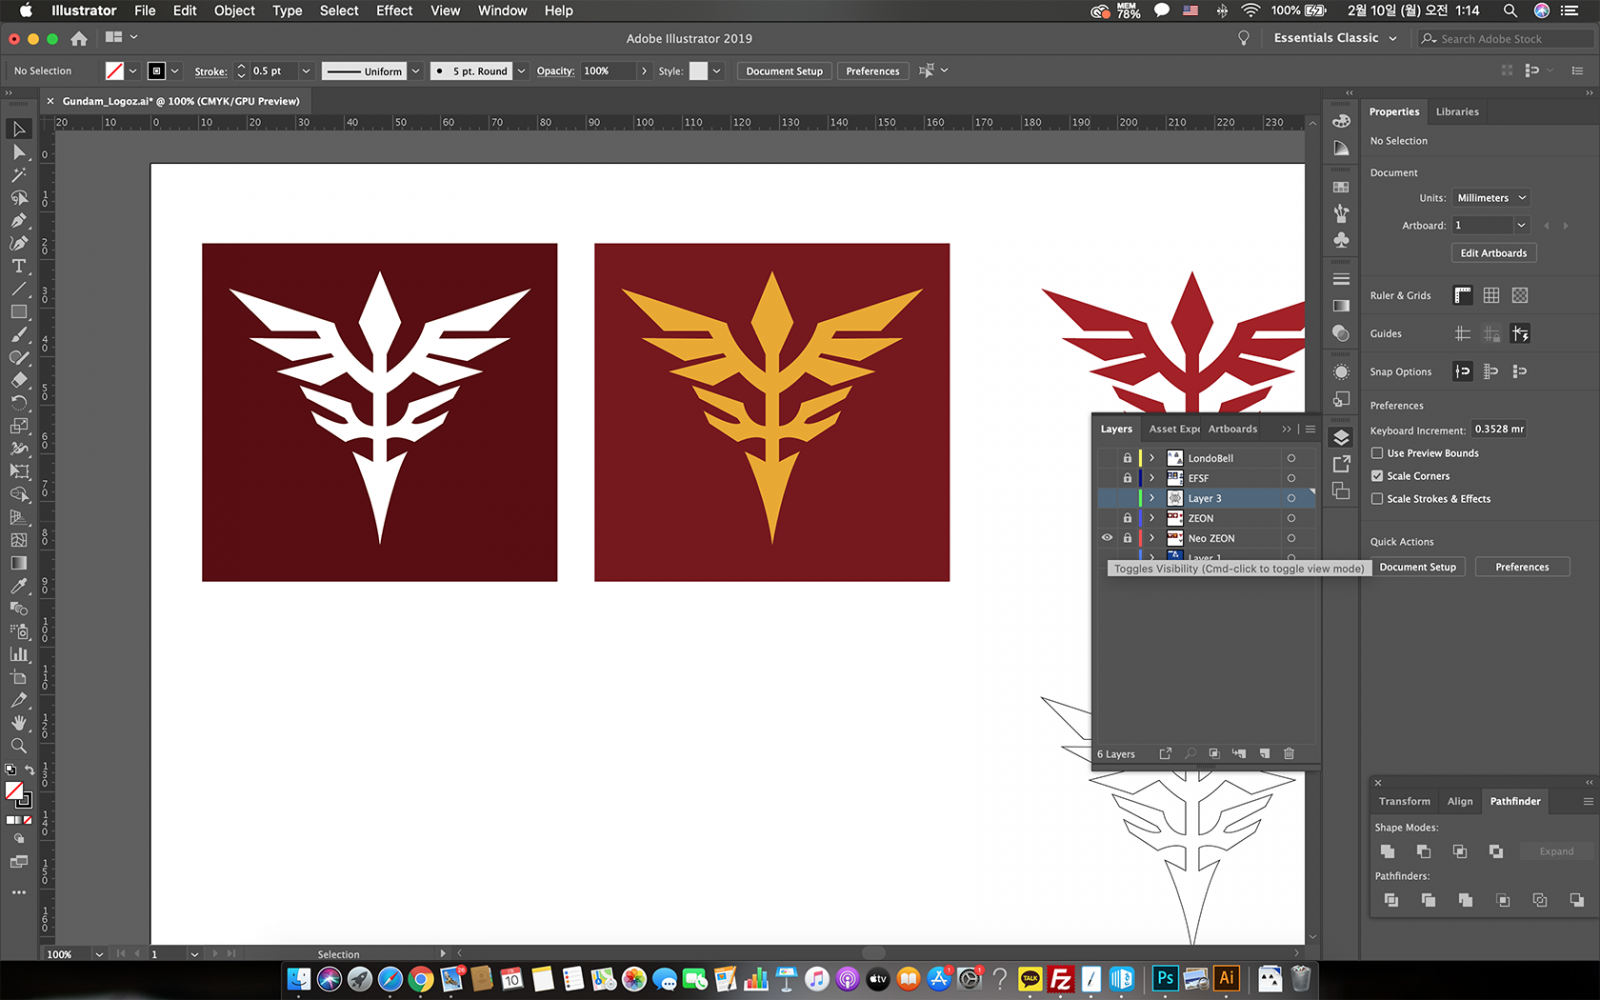Click Unite shape mode in Pathfinder
This screenshot has width=1600, height=1000.
[1388, 852]
